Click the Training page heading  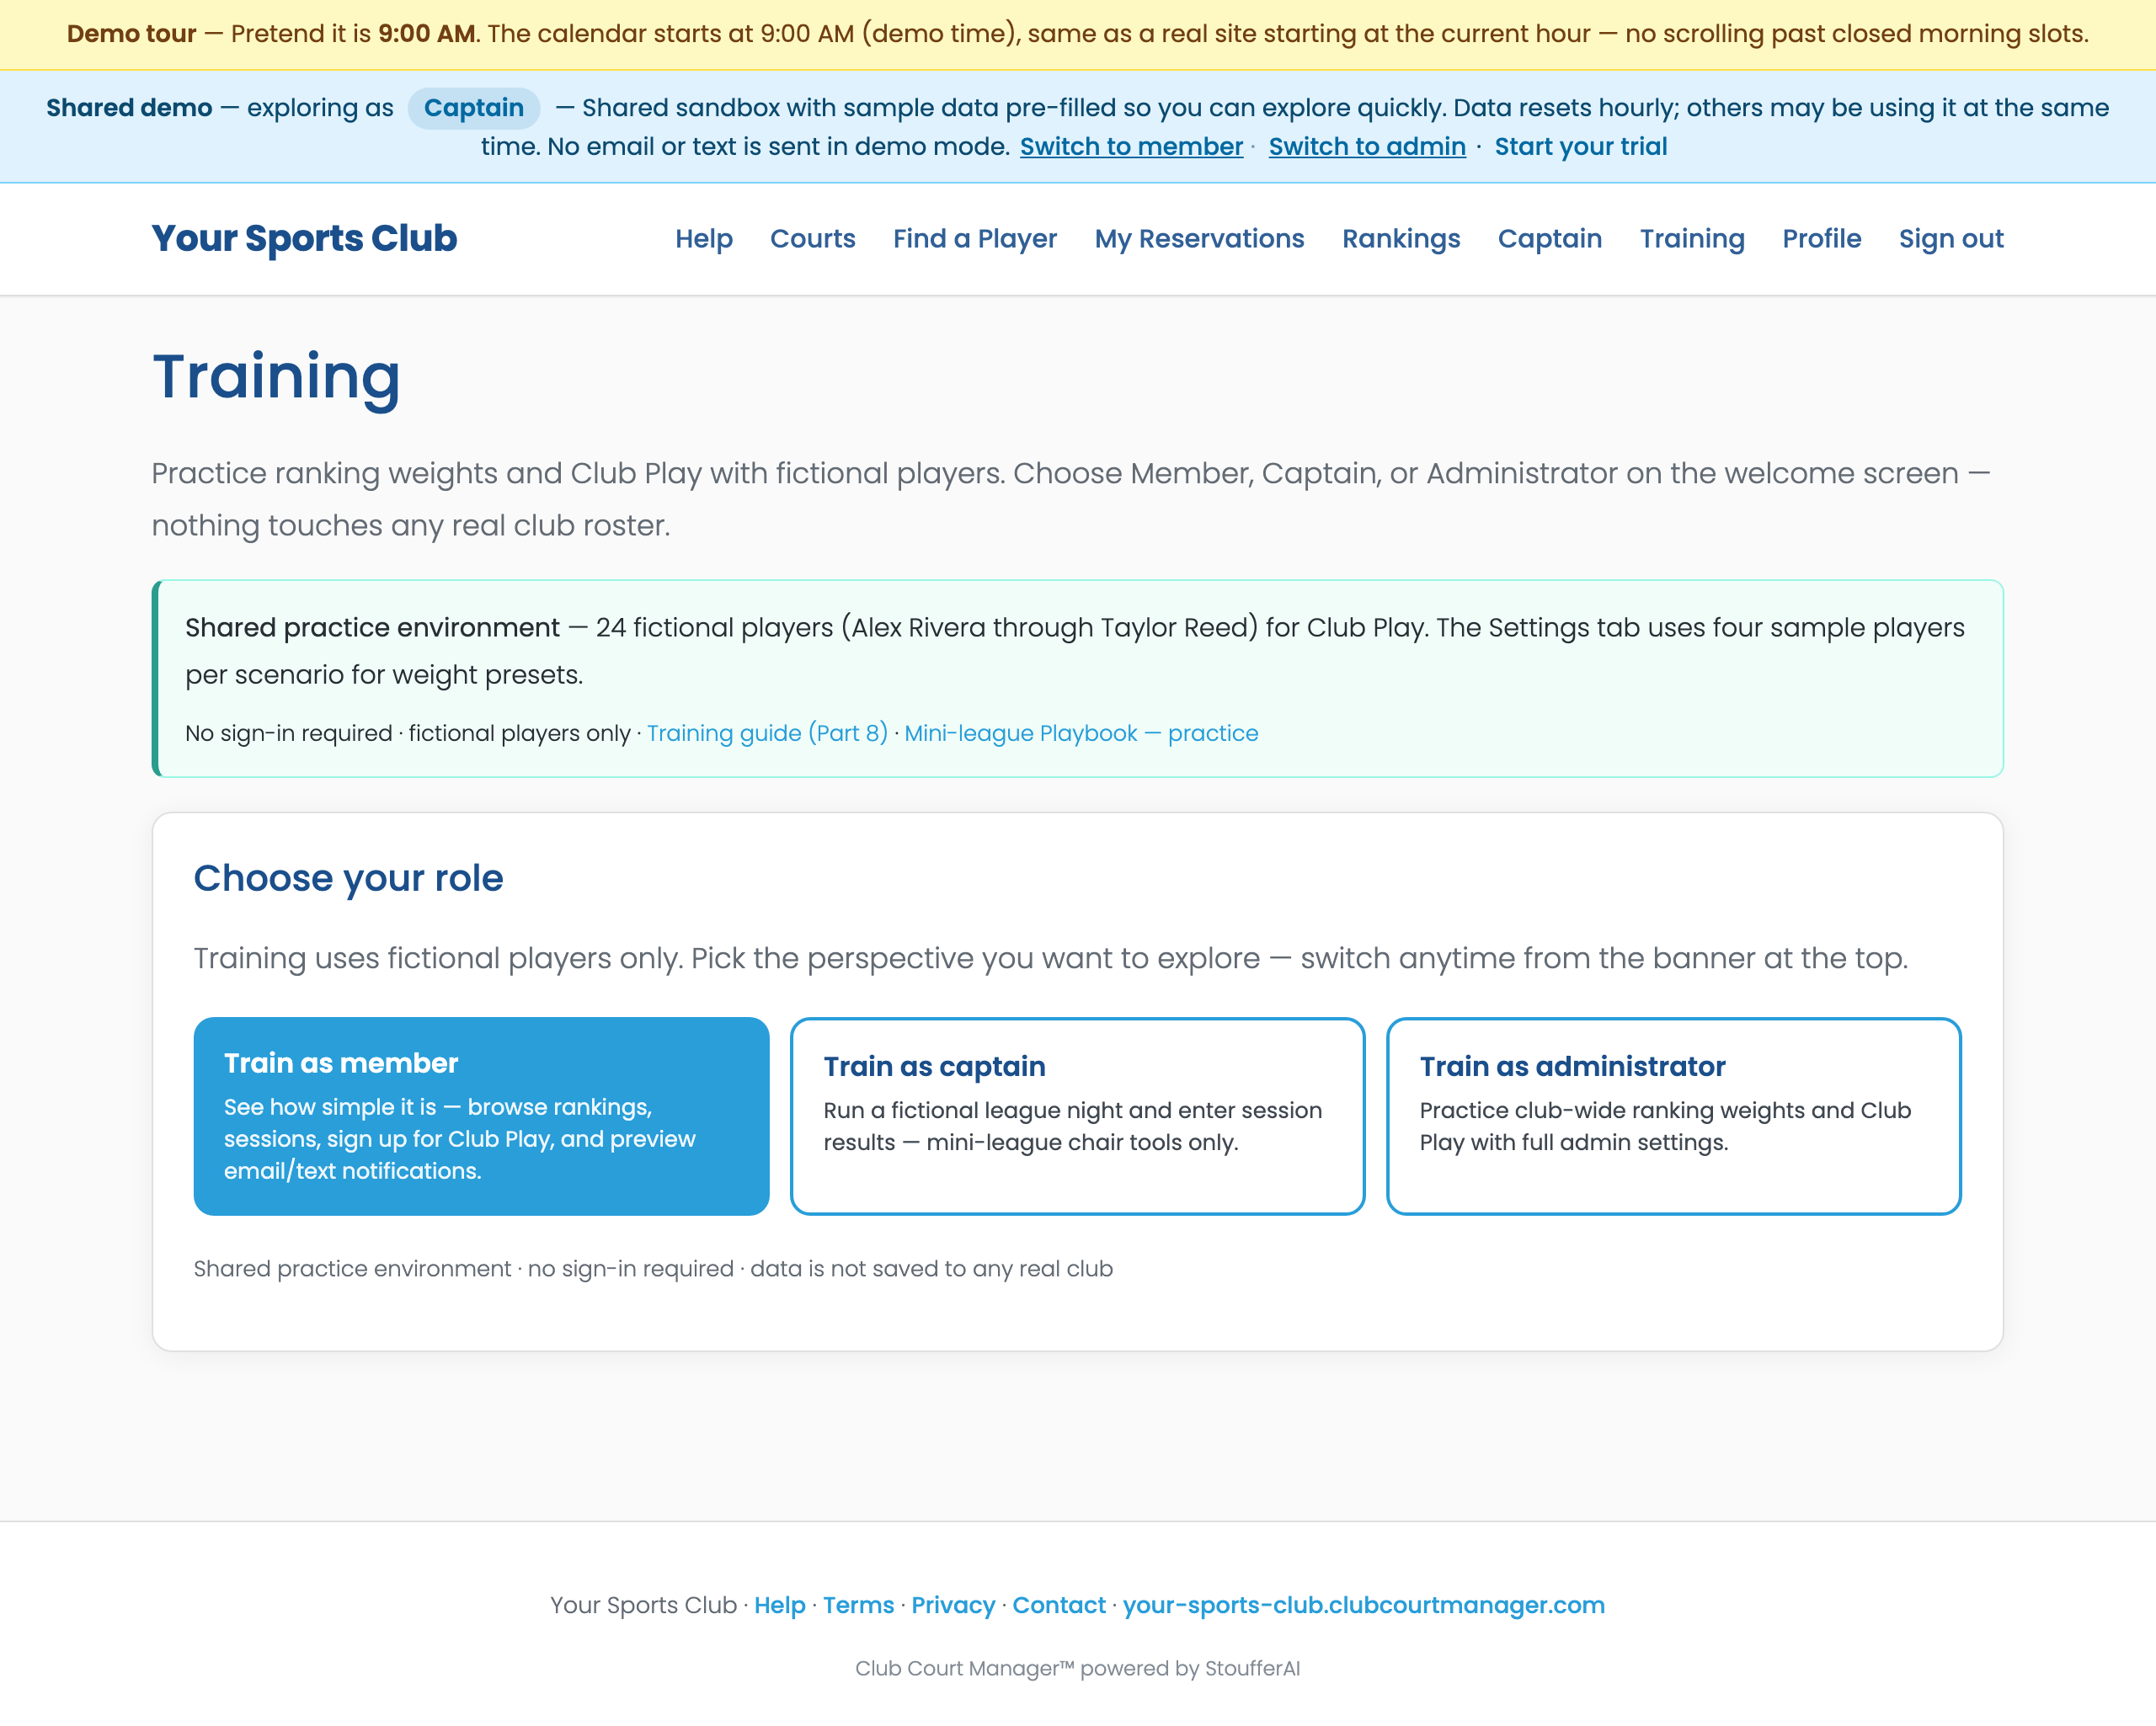pyautogui.click(x=276, y=378)
